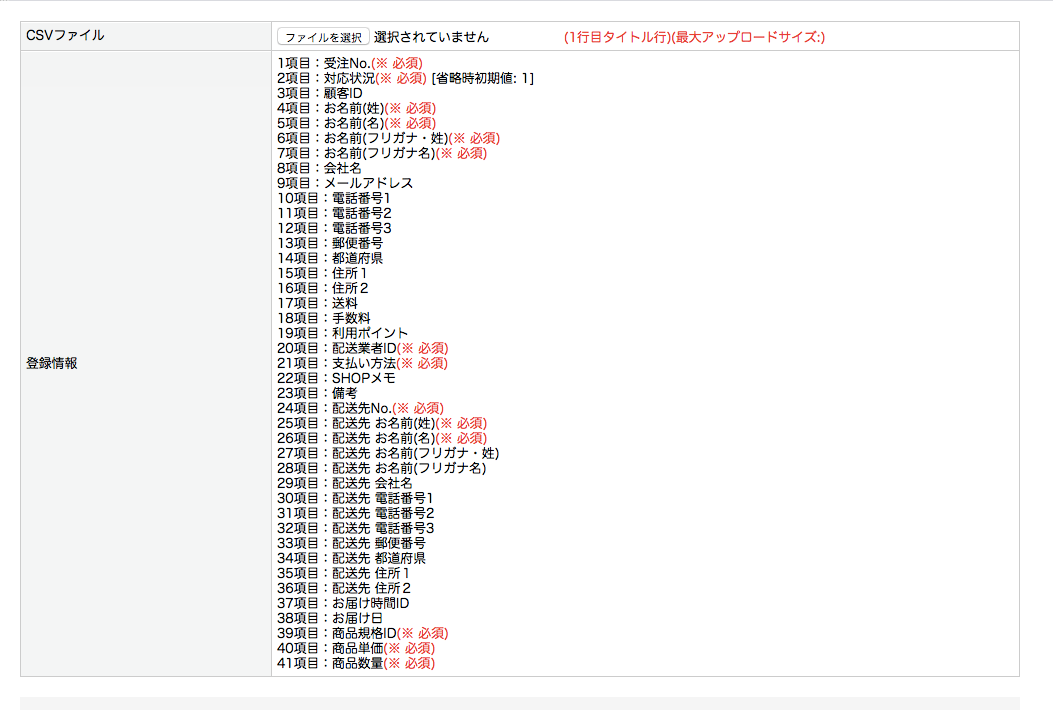Click the 17項目 送料 entry

[317, 303]
